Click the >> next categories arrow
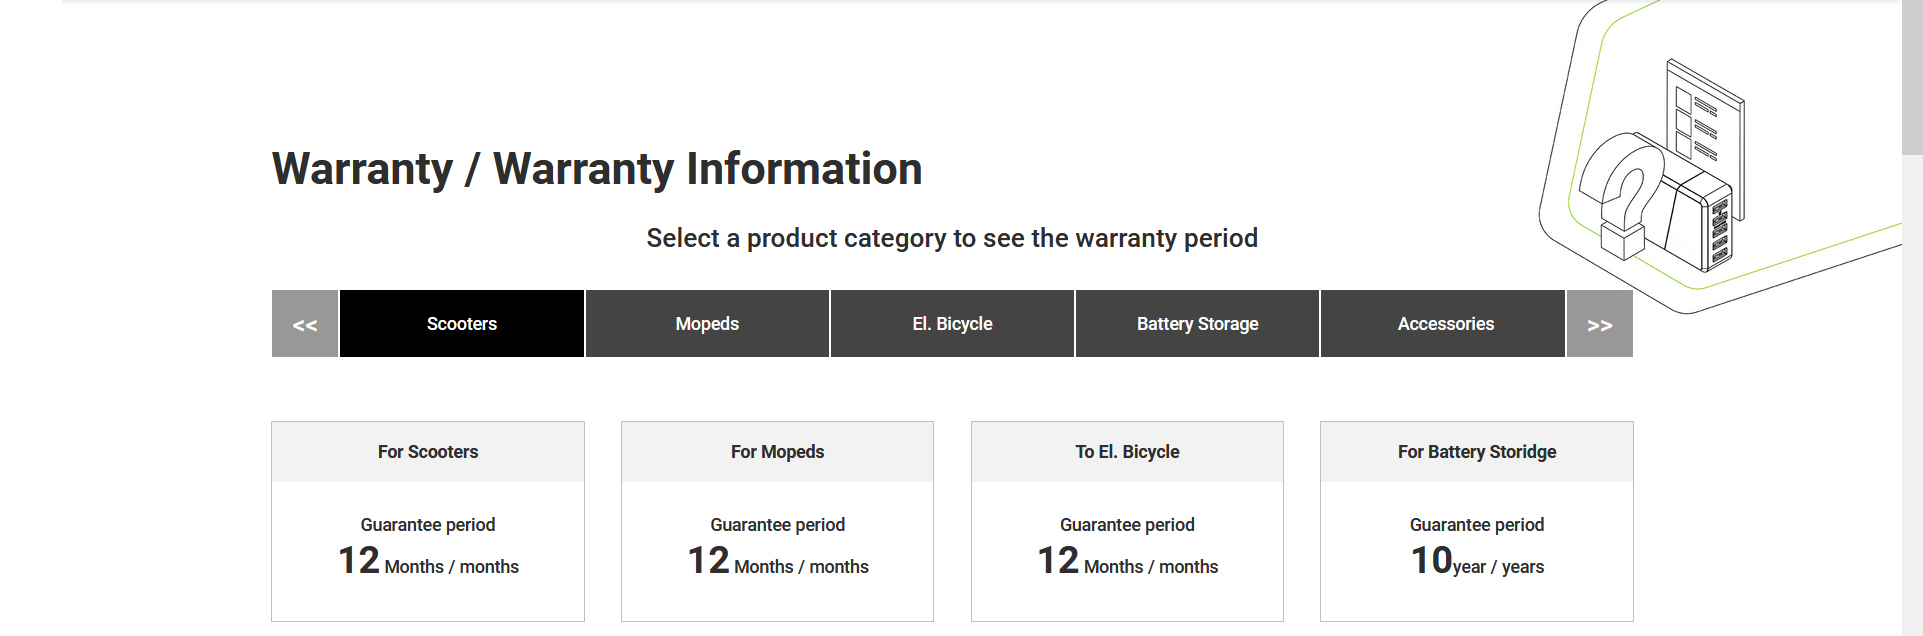Viewport: 1923px width, 636px height. [1599, 324]
